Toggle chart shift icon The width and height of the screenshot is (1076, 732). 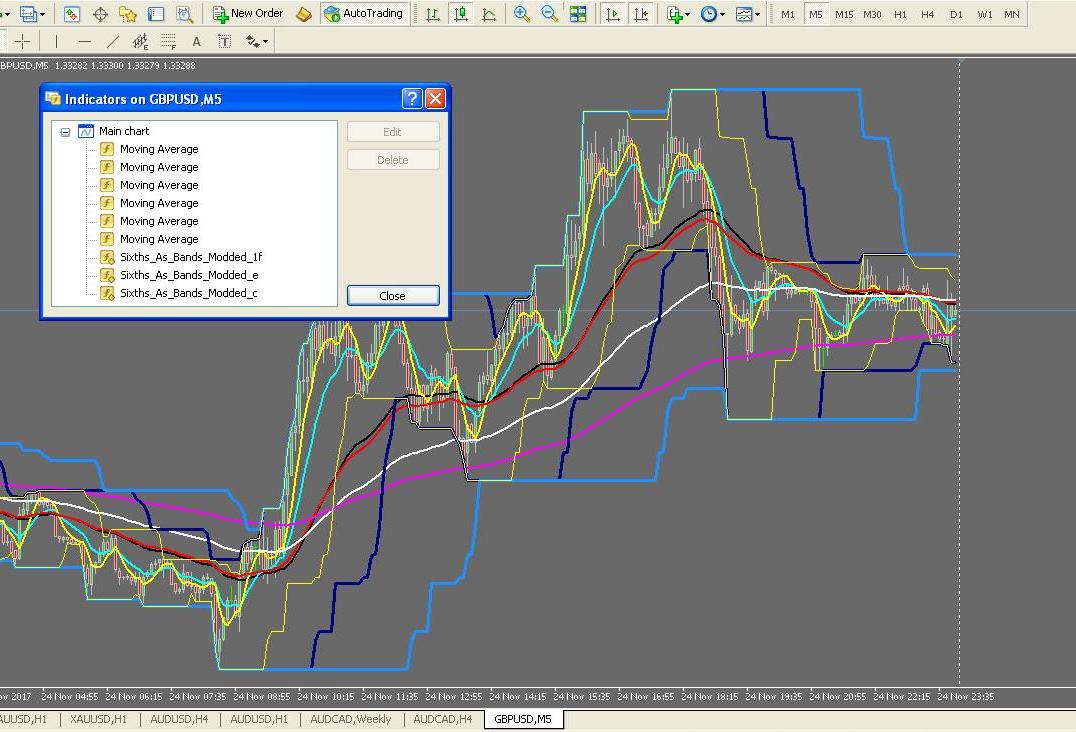point(641,14)
